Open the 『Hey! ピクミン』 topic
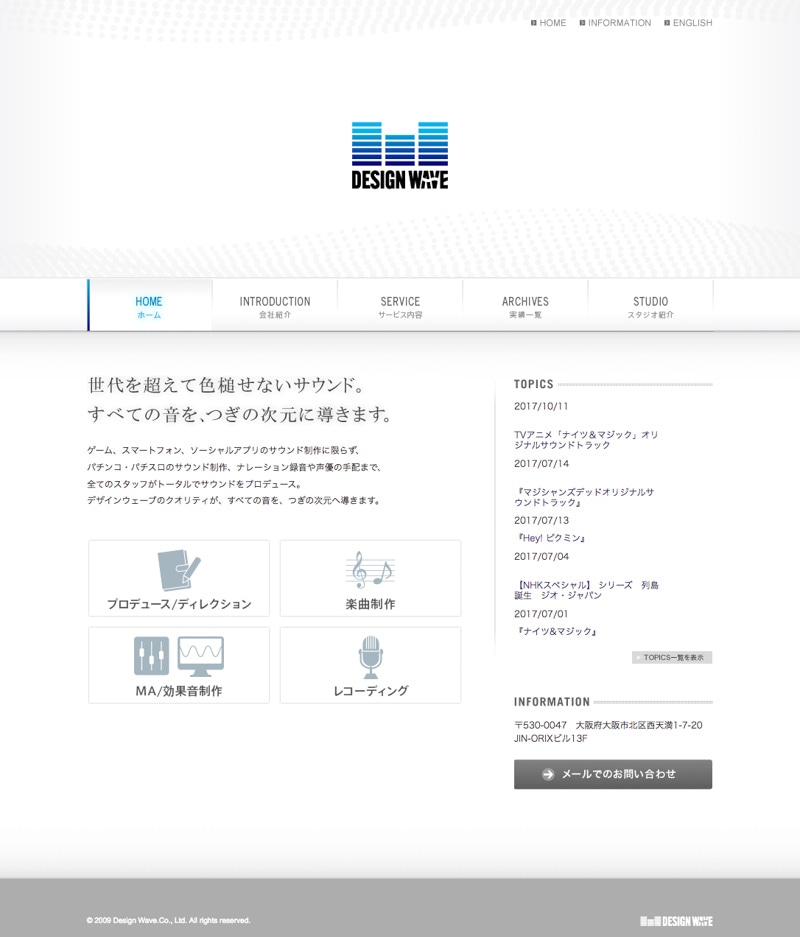 pos(550,538)
